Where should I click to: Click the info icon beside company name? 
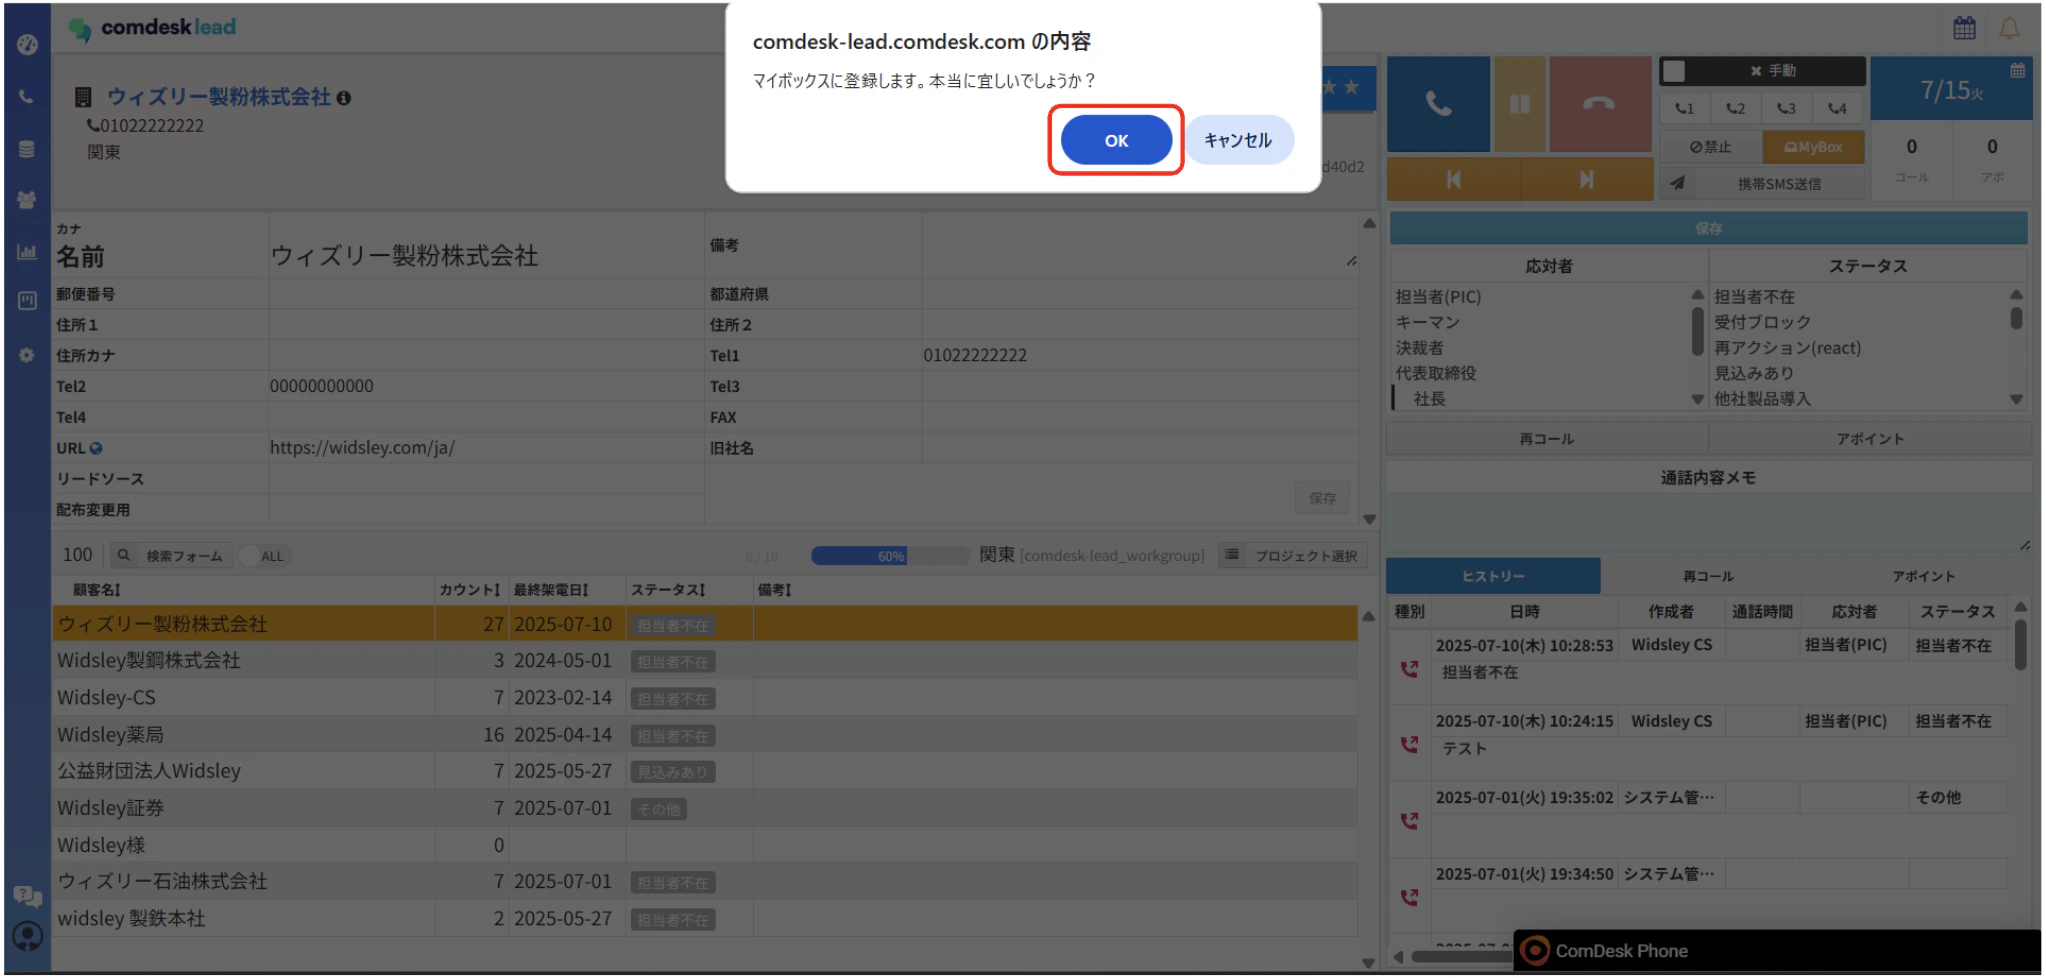tap(344, 98)
